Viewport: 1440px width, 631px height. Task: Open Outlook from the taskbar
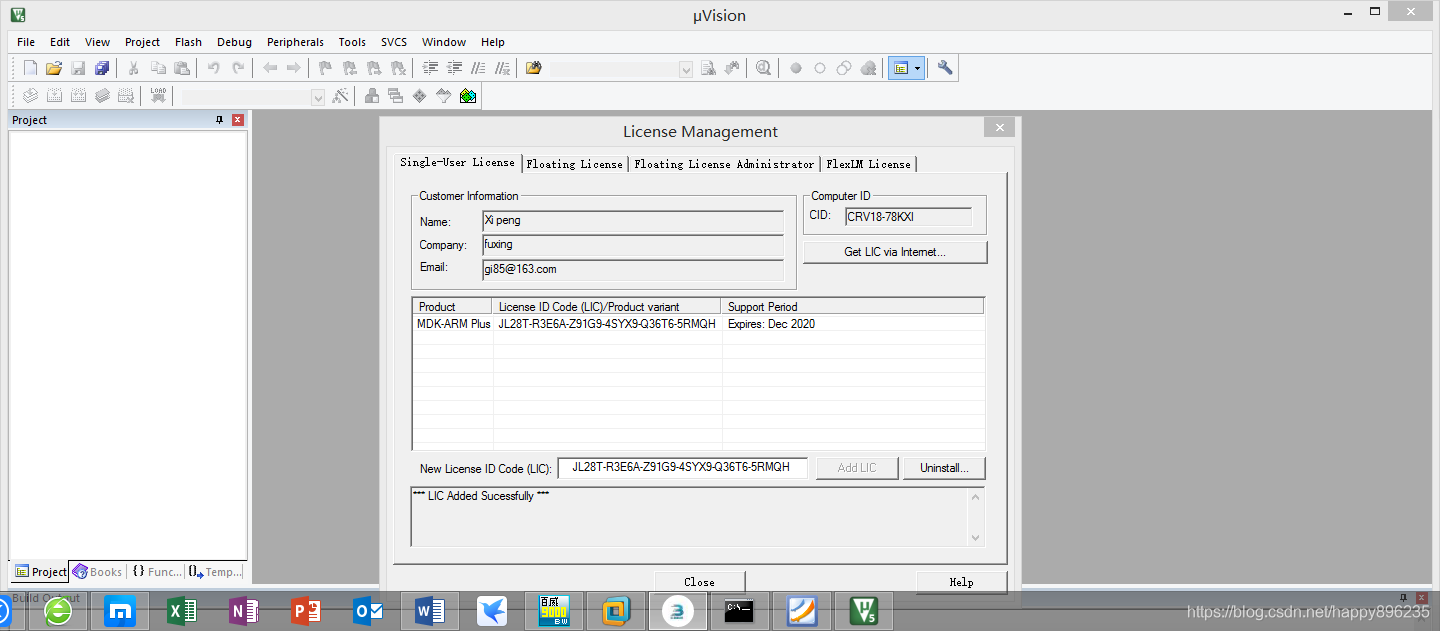[367, 610]
